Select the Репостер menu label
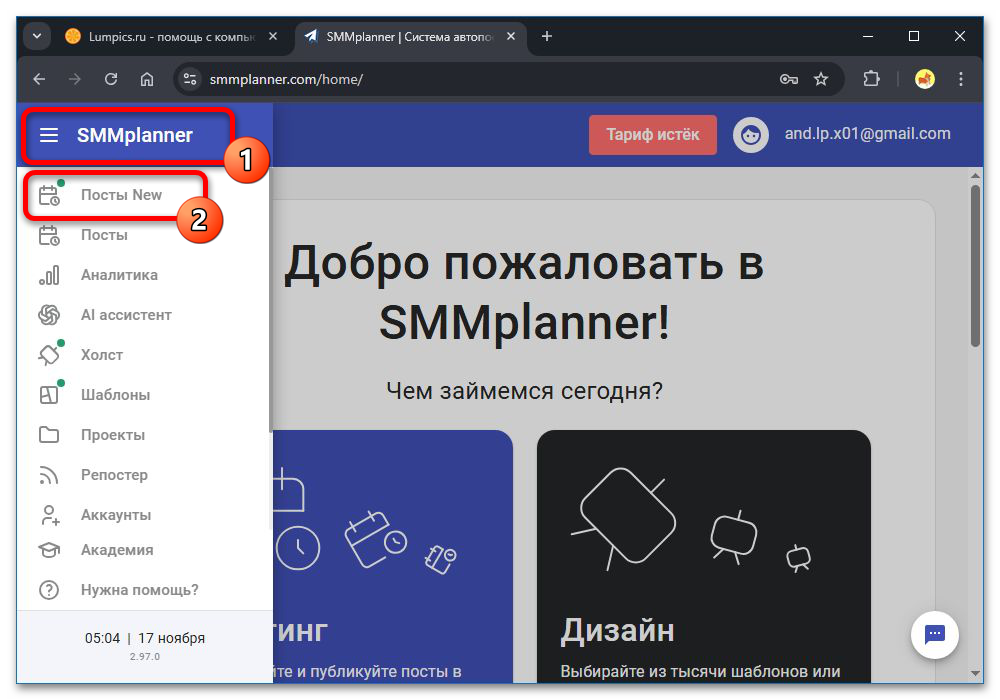 click(114, 475)
